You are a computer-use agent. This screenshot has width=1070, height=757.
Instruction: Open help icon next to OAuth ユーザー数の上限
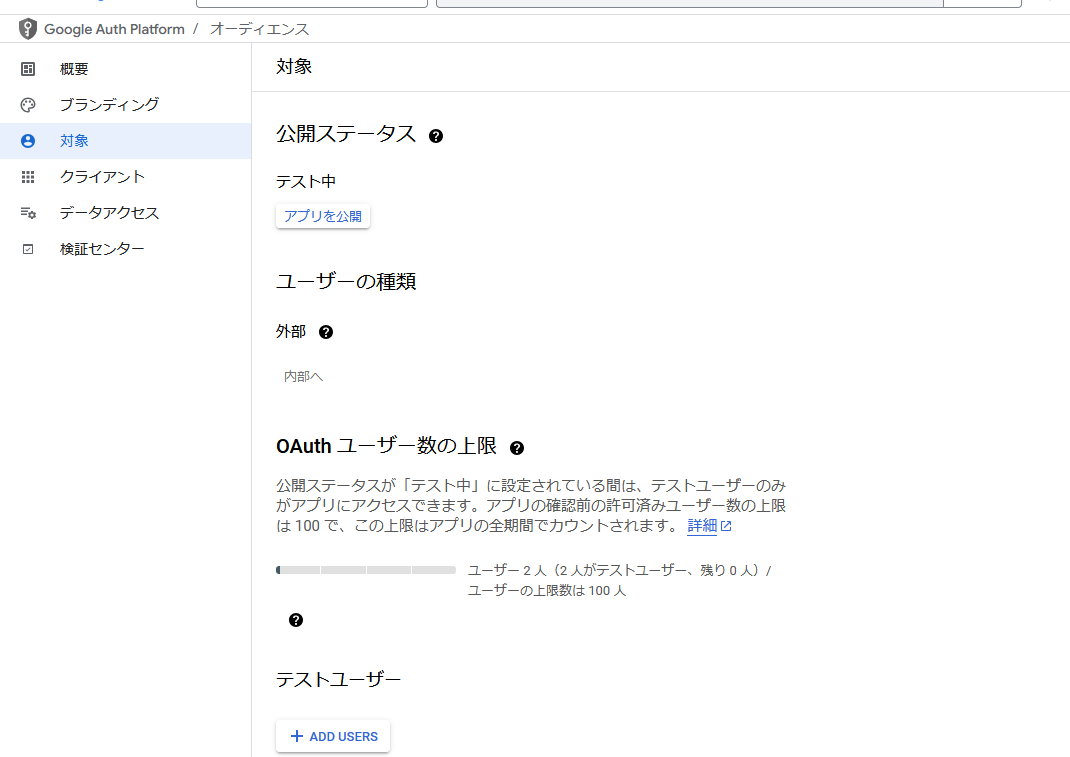tap(517, 448)
